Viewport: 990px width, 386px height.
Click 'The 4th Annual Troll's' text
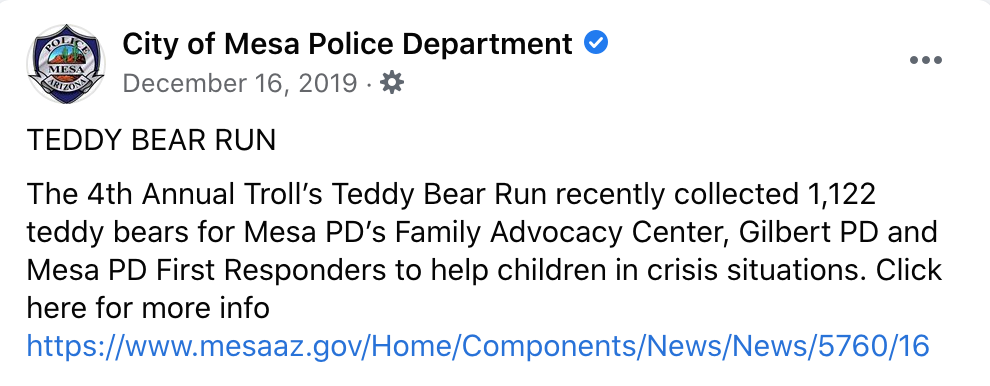click(x=174, y=195)
